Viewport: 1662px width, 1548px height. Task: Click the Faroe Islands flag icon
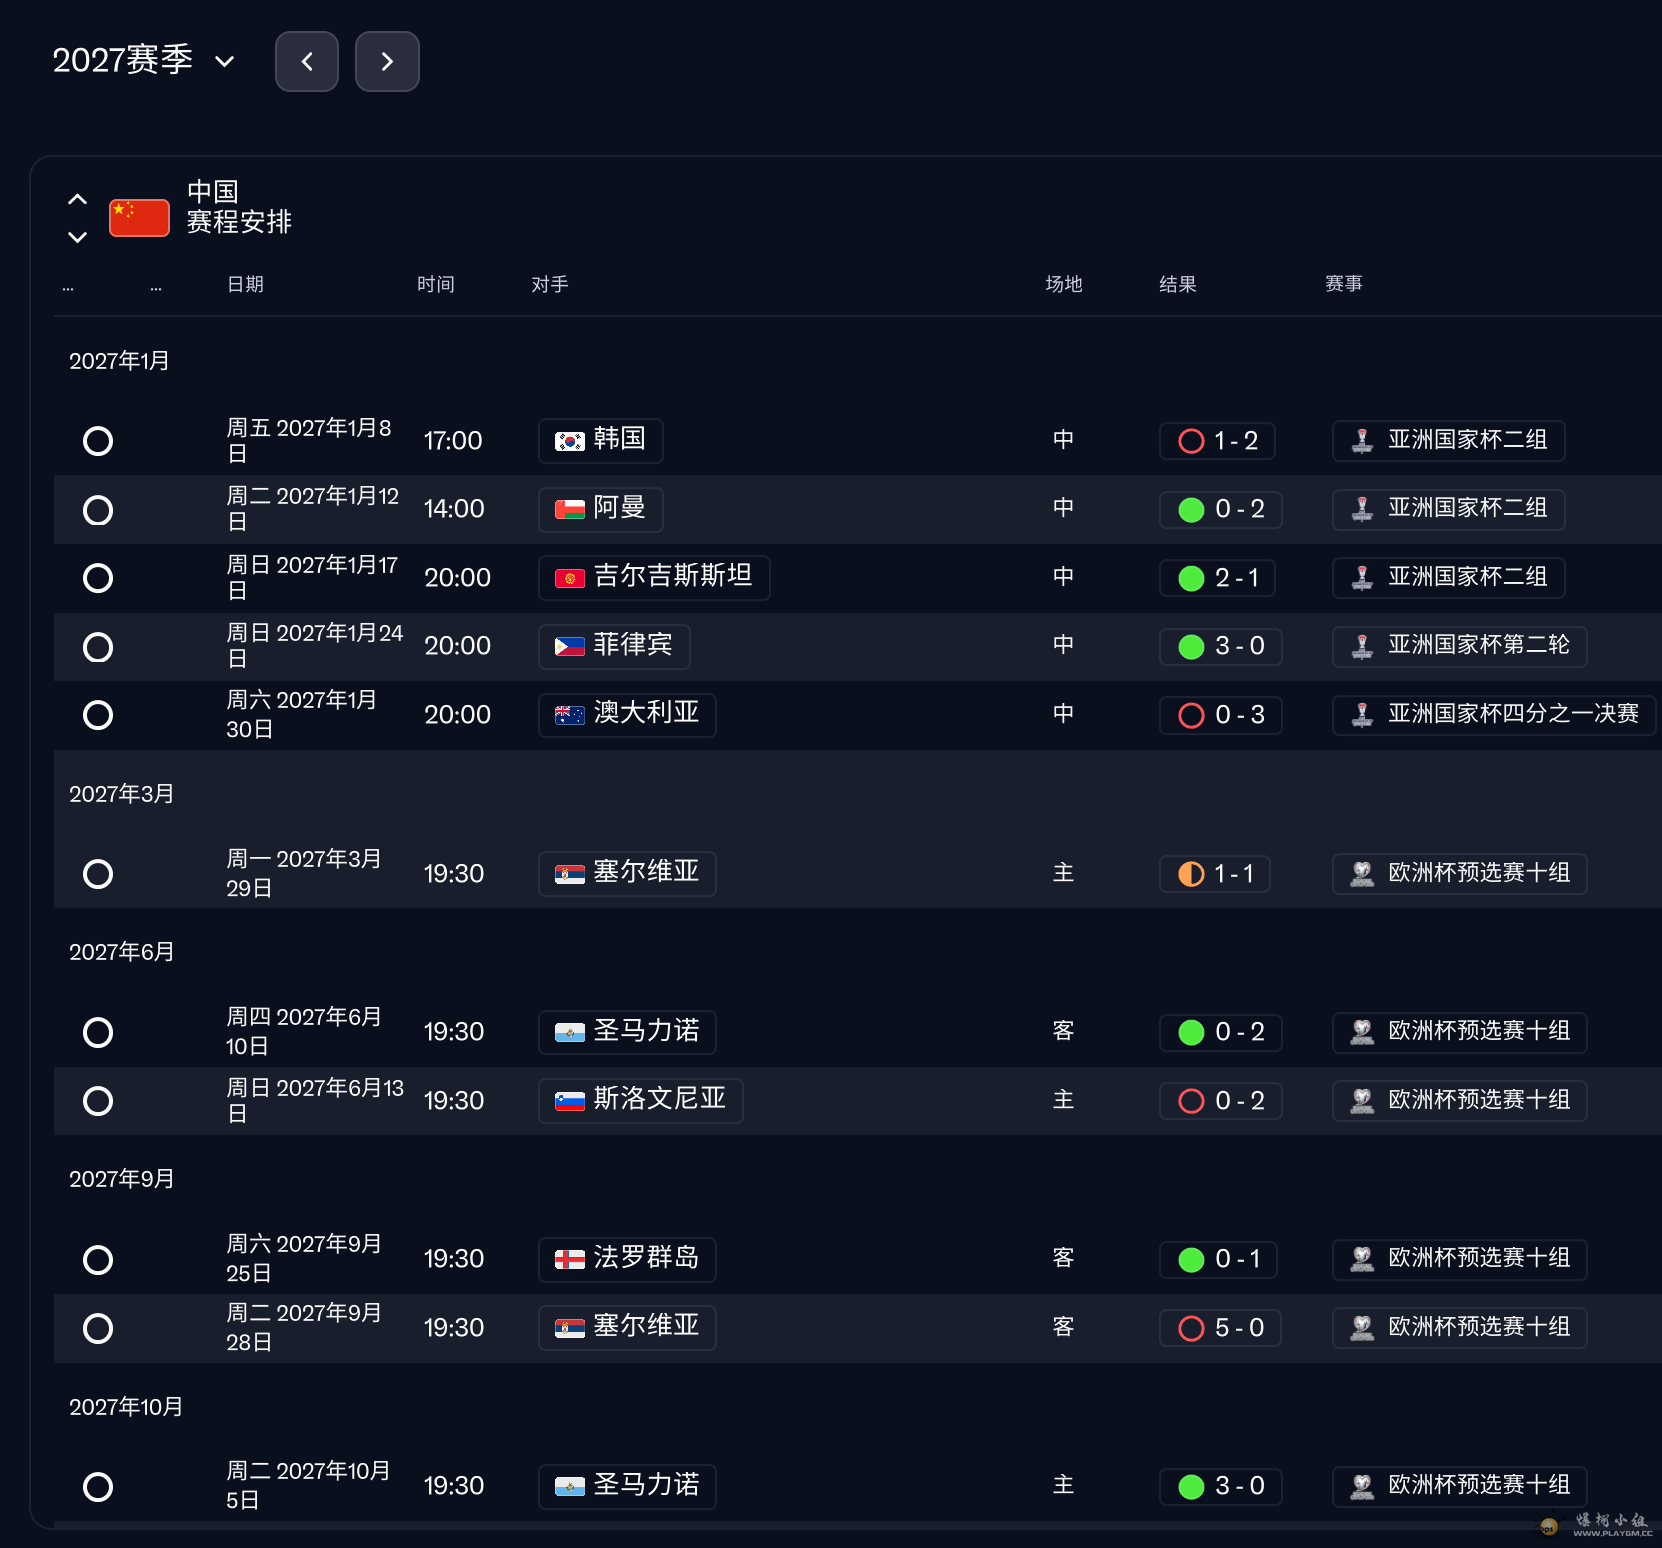pyautogui.click(x=570, y=1260)
